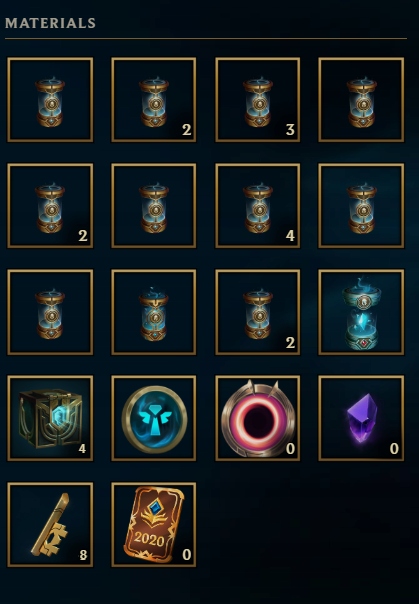This screenshot has height=604, width=419.
Task: Select first-row capsule with count 2
Action: pyautogui.click(x=154, y=100)
